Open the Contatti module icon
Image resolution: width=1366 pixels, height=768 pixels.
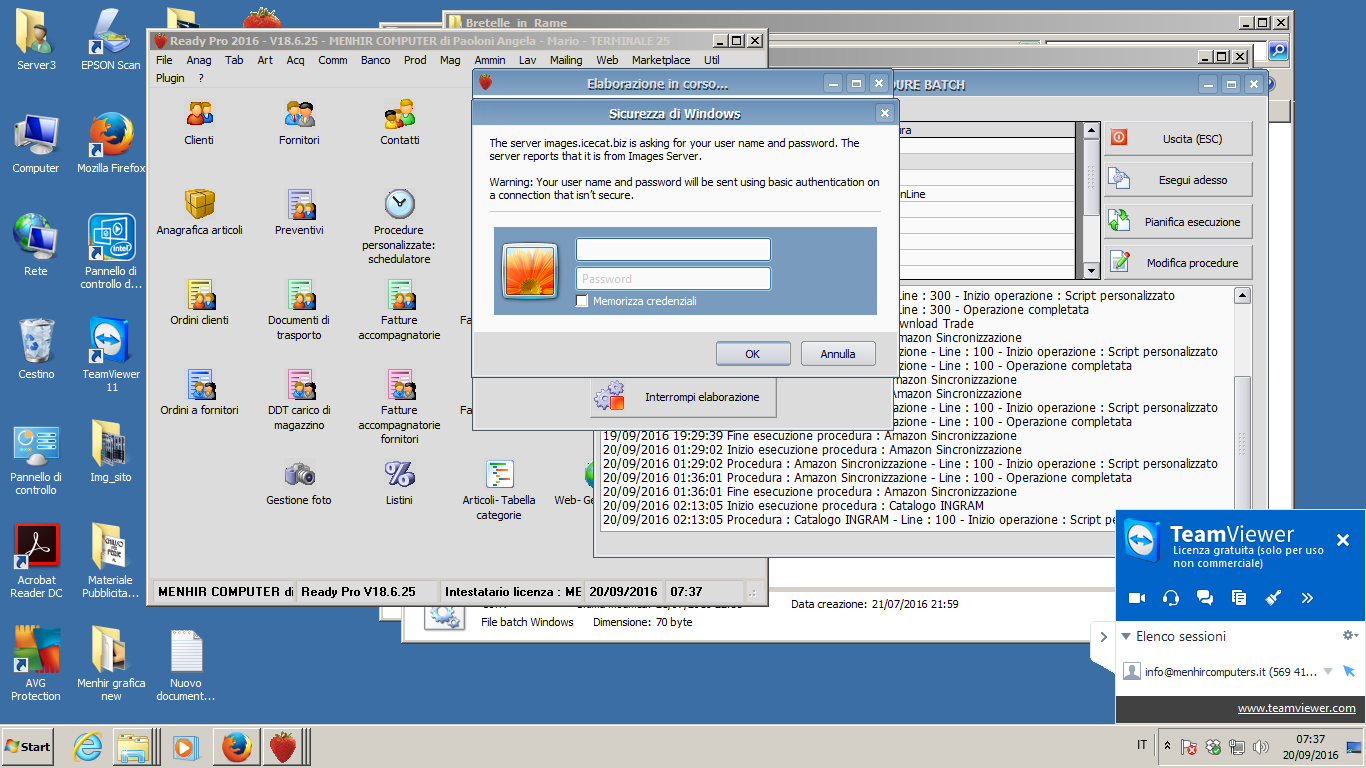[399, 114]
